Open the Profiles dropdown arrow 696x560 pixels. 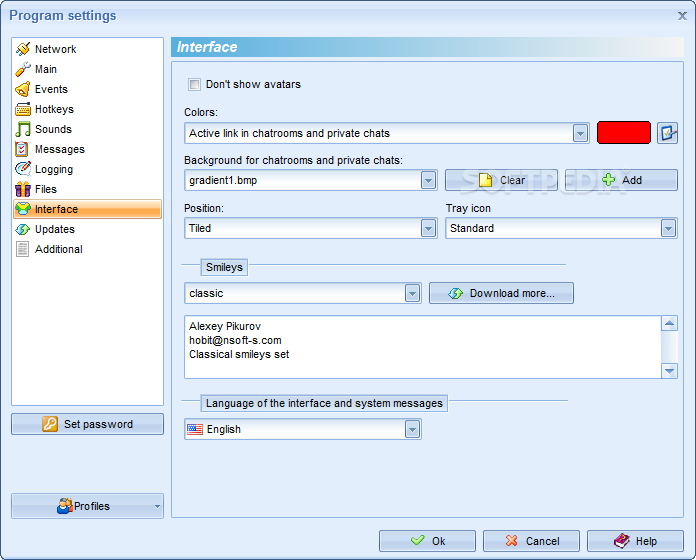[157, 506]
